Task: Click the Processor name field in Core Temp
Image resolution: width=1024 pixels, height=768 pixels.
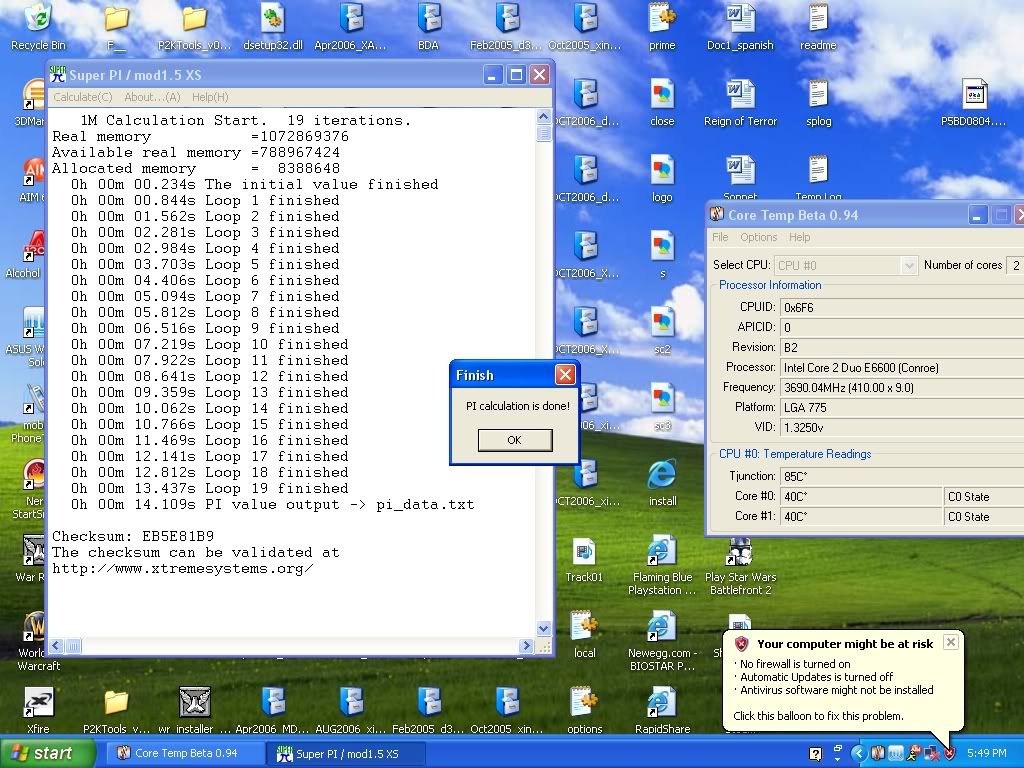Action: click(x=902, y=368)
